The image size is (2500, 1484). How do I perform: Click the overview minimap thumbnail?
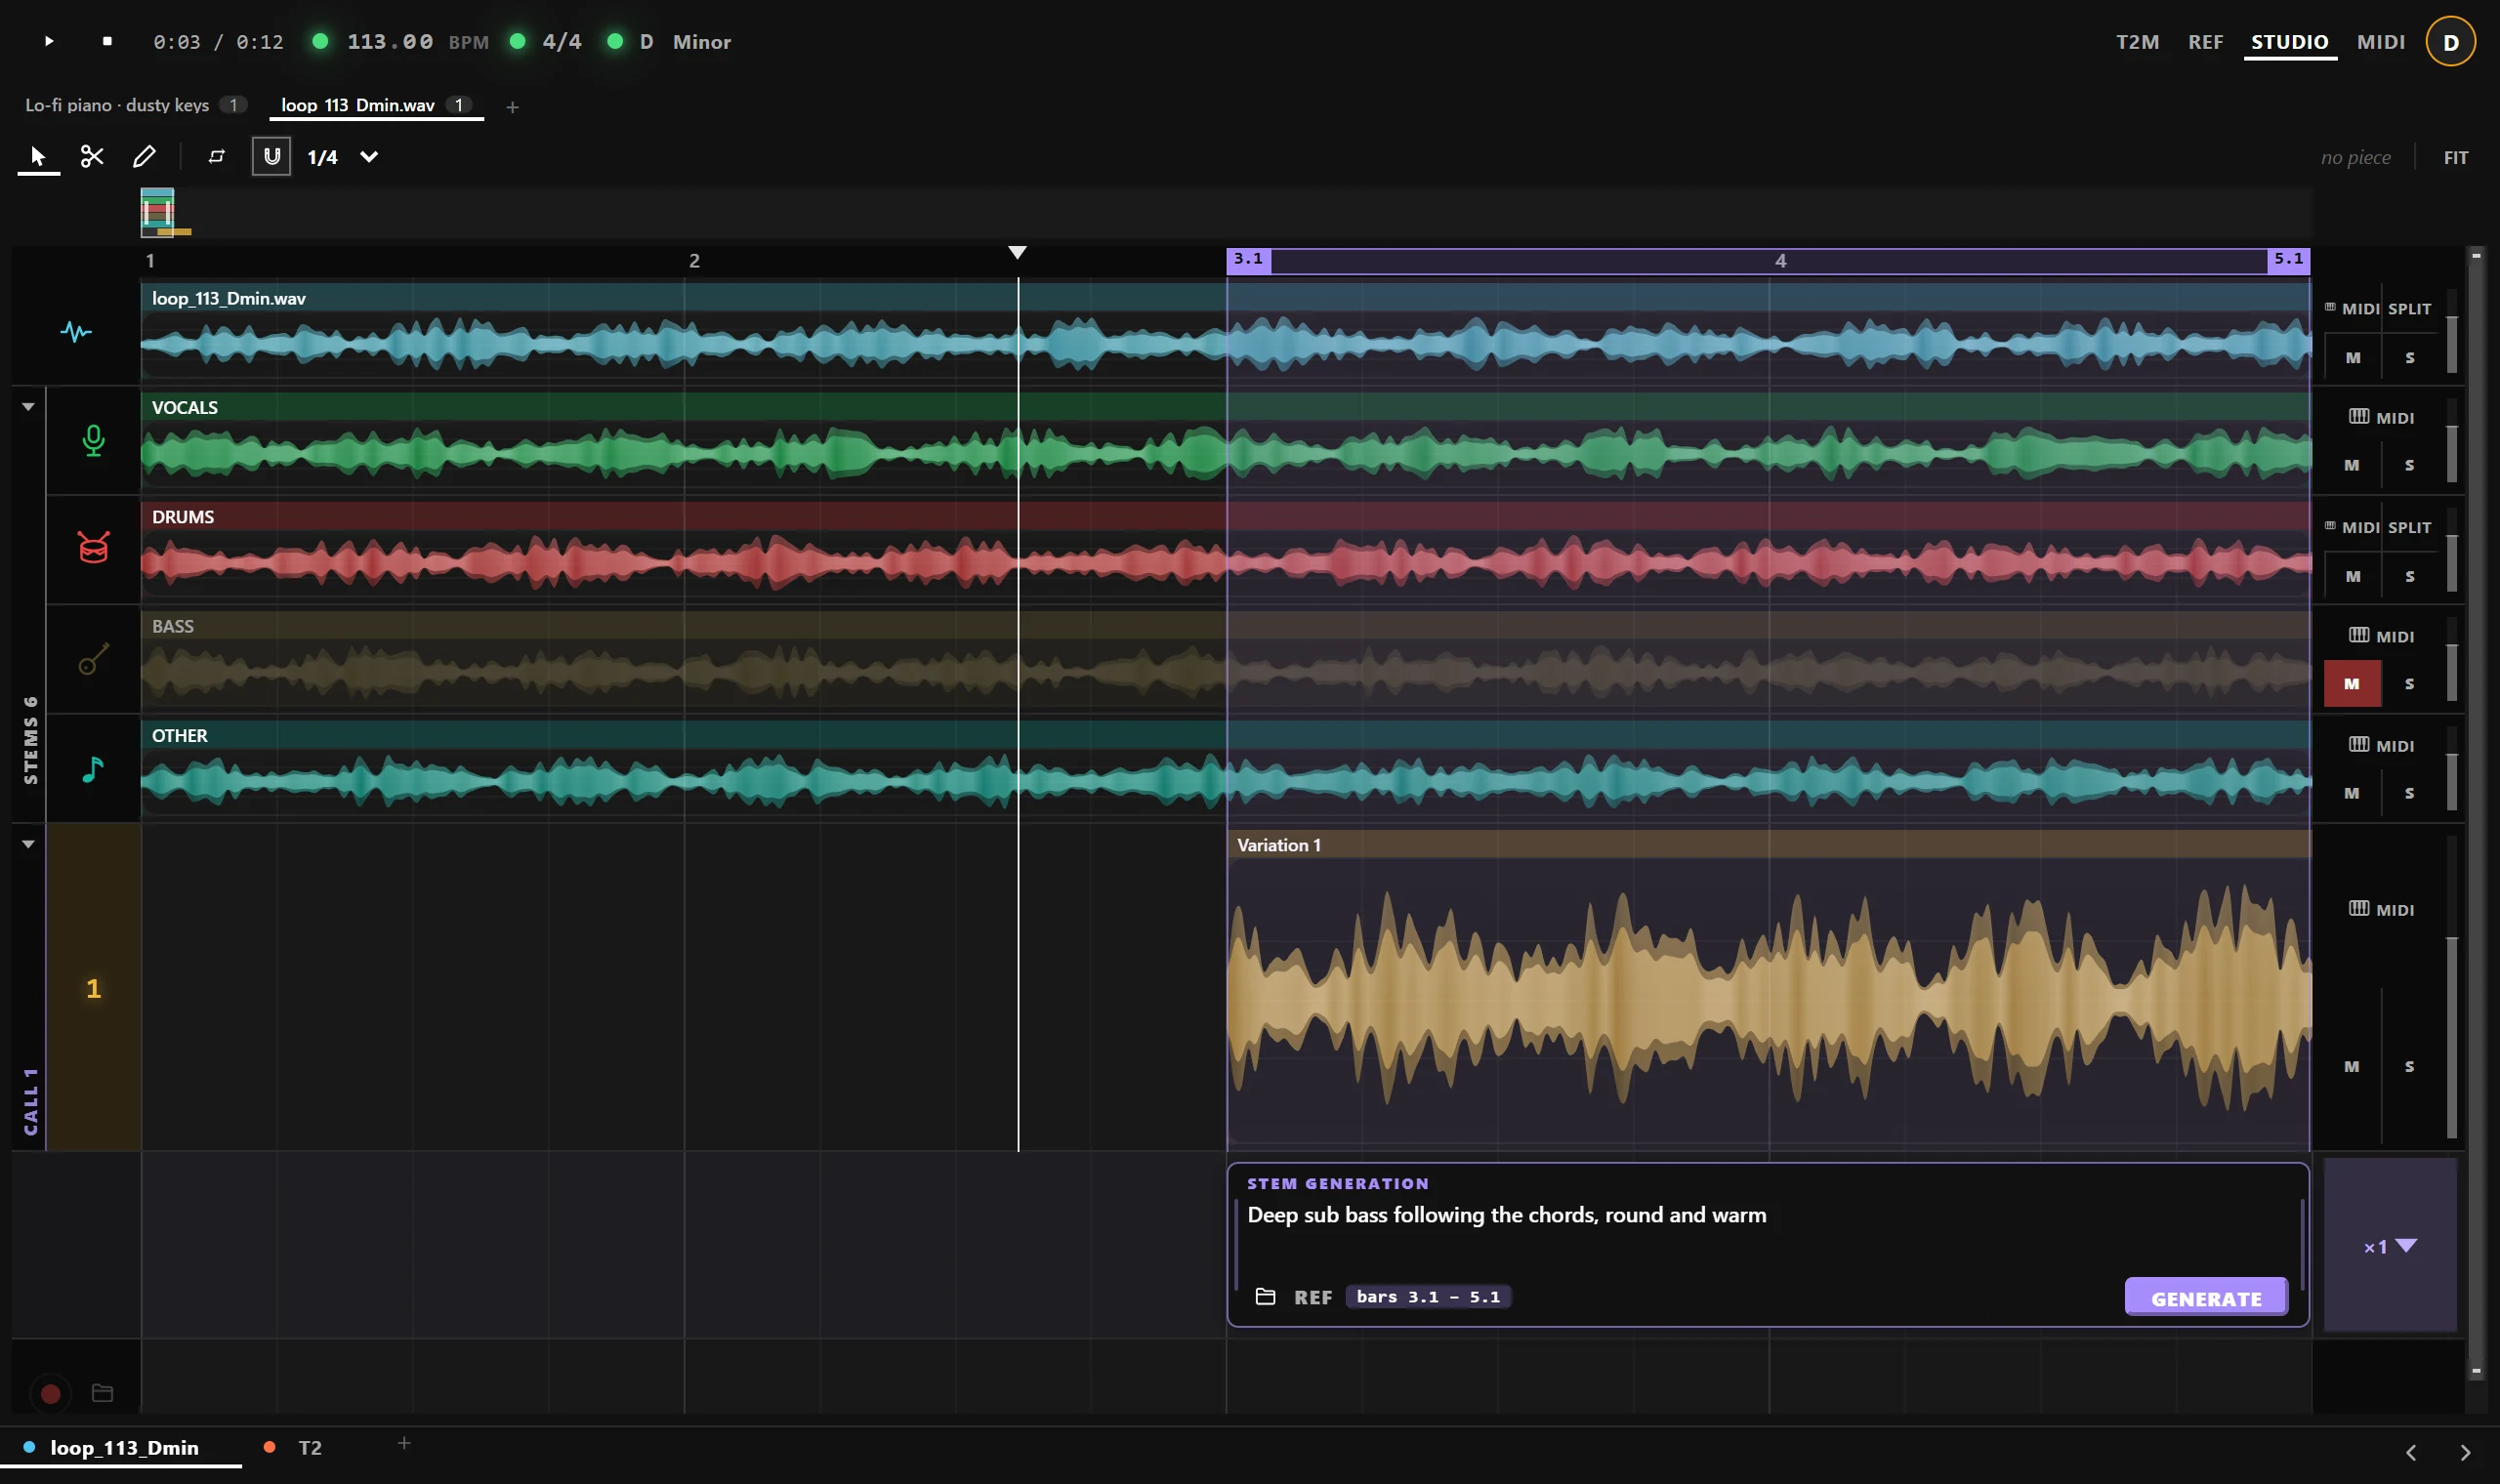[158, 212]
